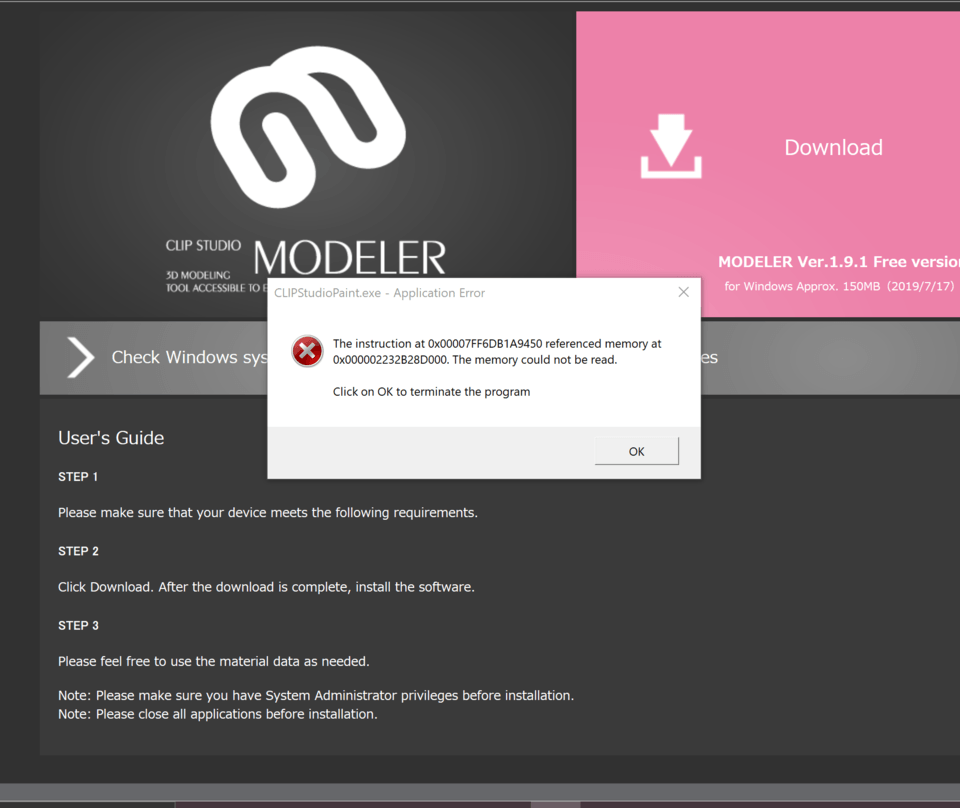Image resolution: width=960 pixels, height=808 pixels.
Task: Click the 'Click Download. After the download' text
Action: click(266, 587)
